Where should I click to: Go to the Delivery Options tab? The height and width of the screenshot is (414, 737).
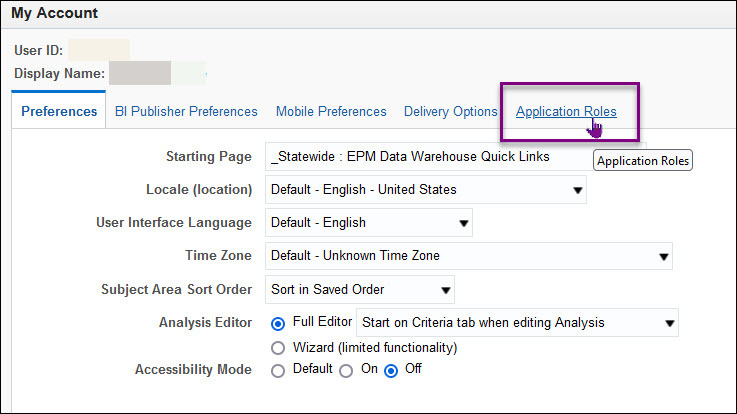(x=450, y=112)
